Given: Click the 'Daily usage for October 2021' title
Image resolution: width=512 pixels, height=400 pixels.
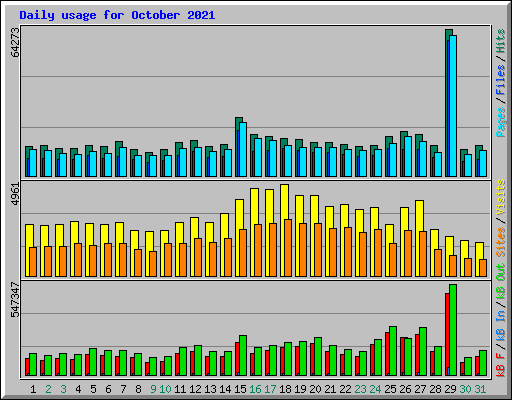Looking at the screenshot, I should coord(117,15).
